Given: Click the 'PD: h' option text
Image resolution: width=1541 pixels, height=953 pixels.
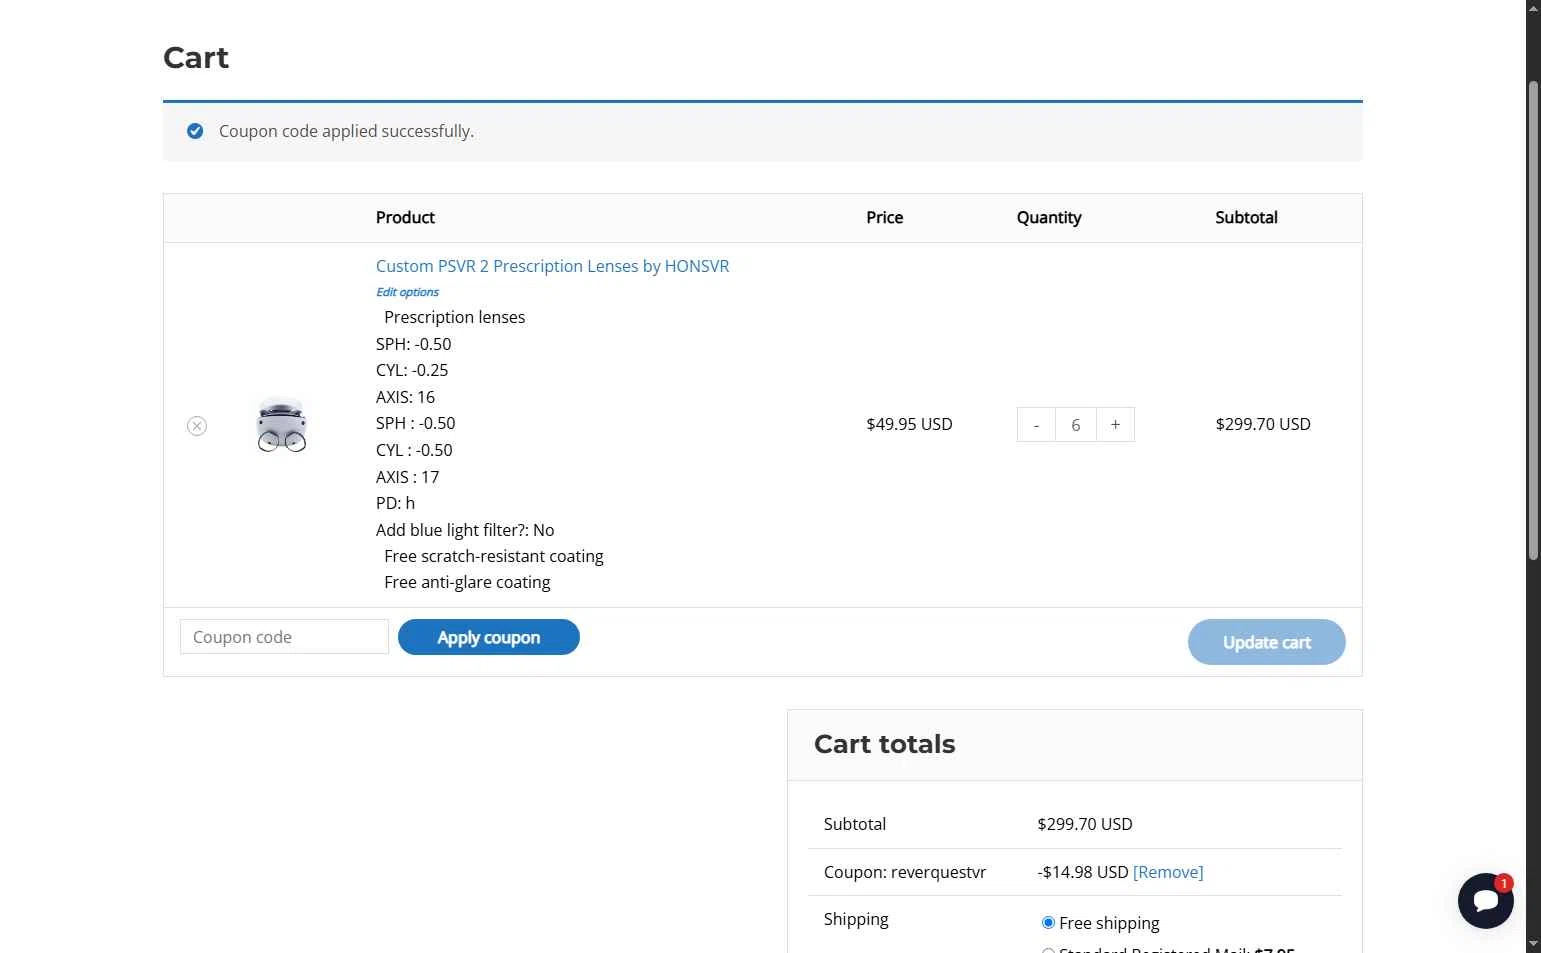Looking at the screenshot, I should click(395, 503).
